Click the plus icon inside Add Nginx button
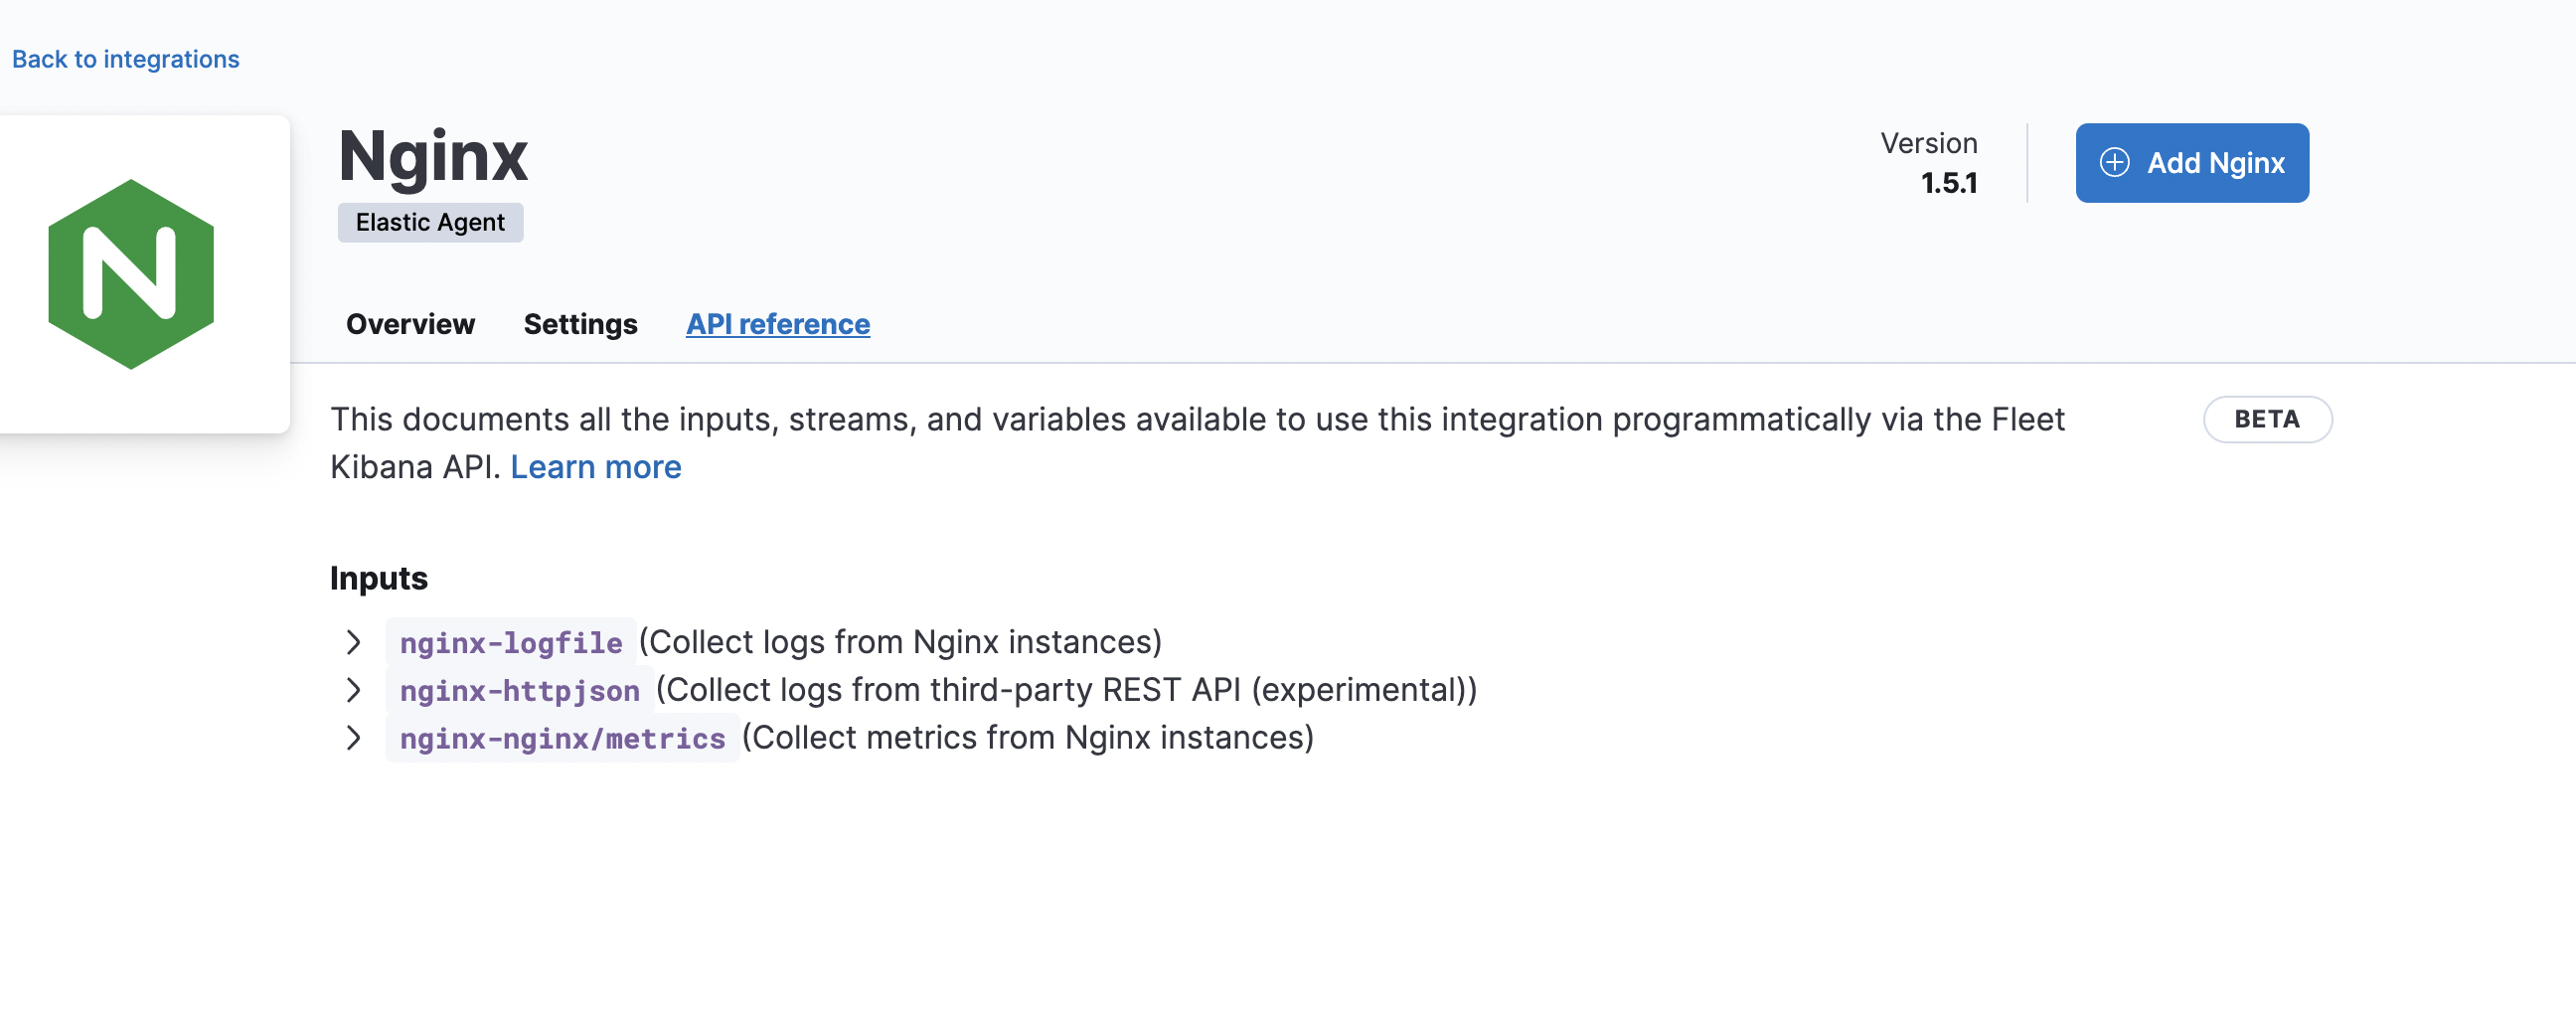Viewport: 2576px width, 1018px height. click(x=2115, y=162)
